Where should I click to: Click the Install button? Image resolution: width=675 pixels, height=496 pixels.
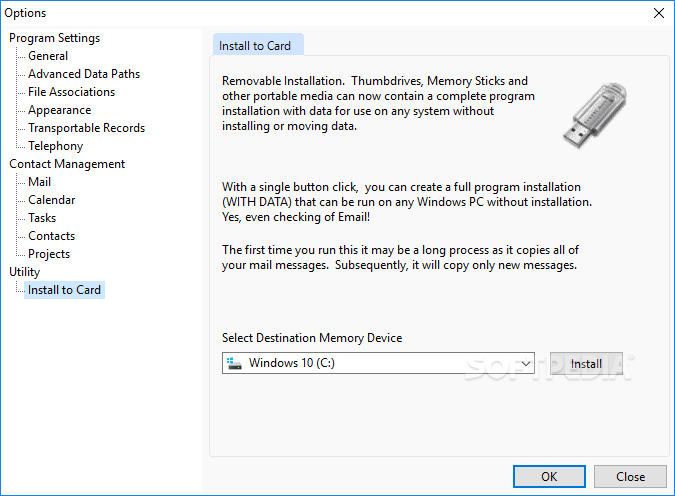tap(586, 364)
